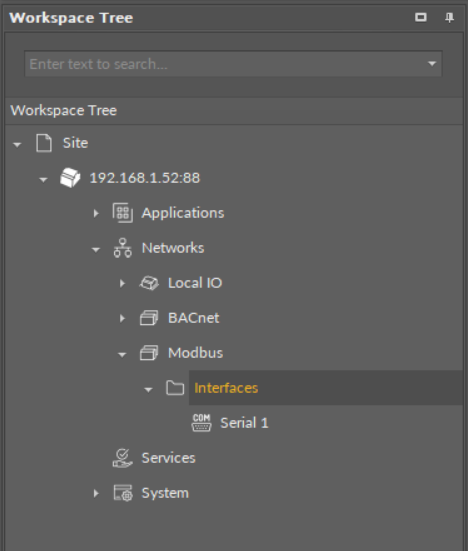This screenshot has width=468, height=551.
Task: Click the Services icon
Action: [123, 458]
